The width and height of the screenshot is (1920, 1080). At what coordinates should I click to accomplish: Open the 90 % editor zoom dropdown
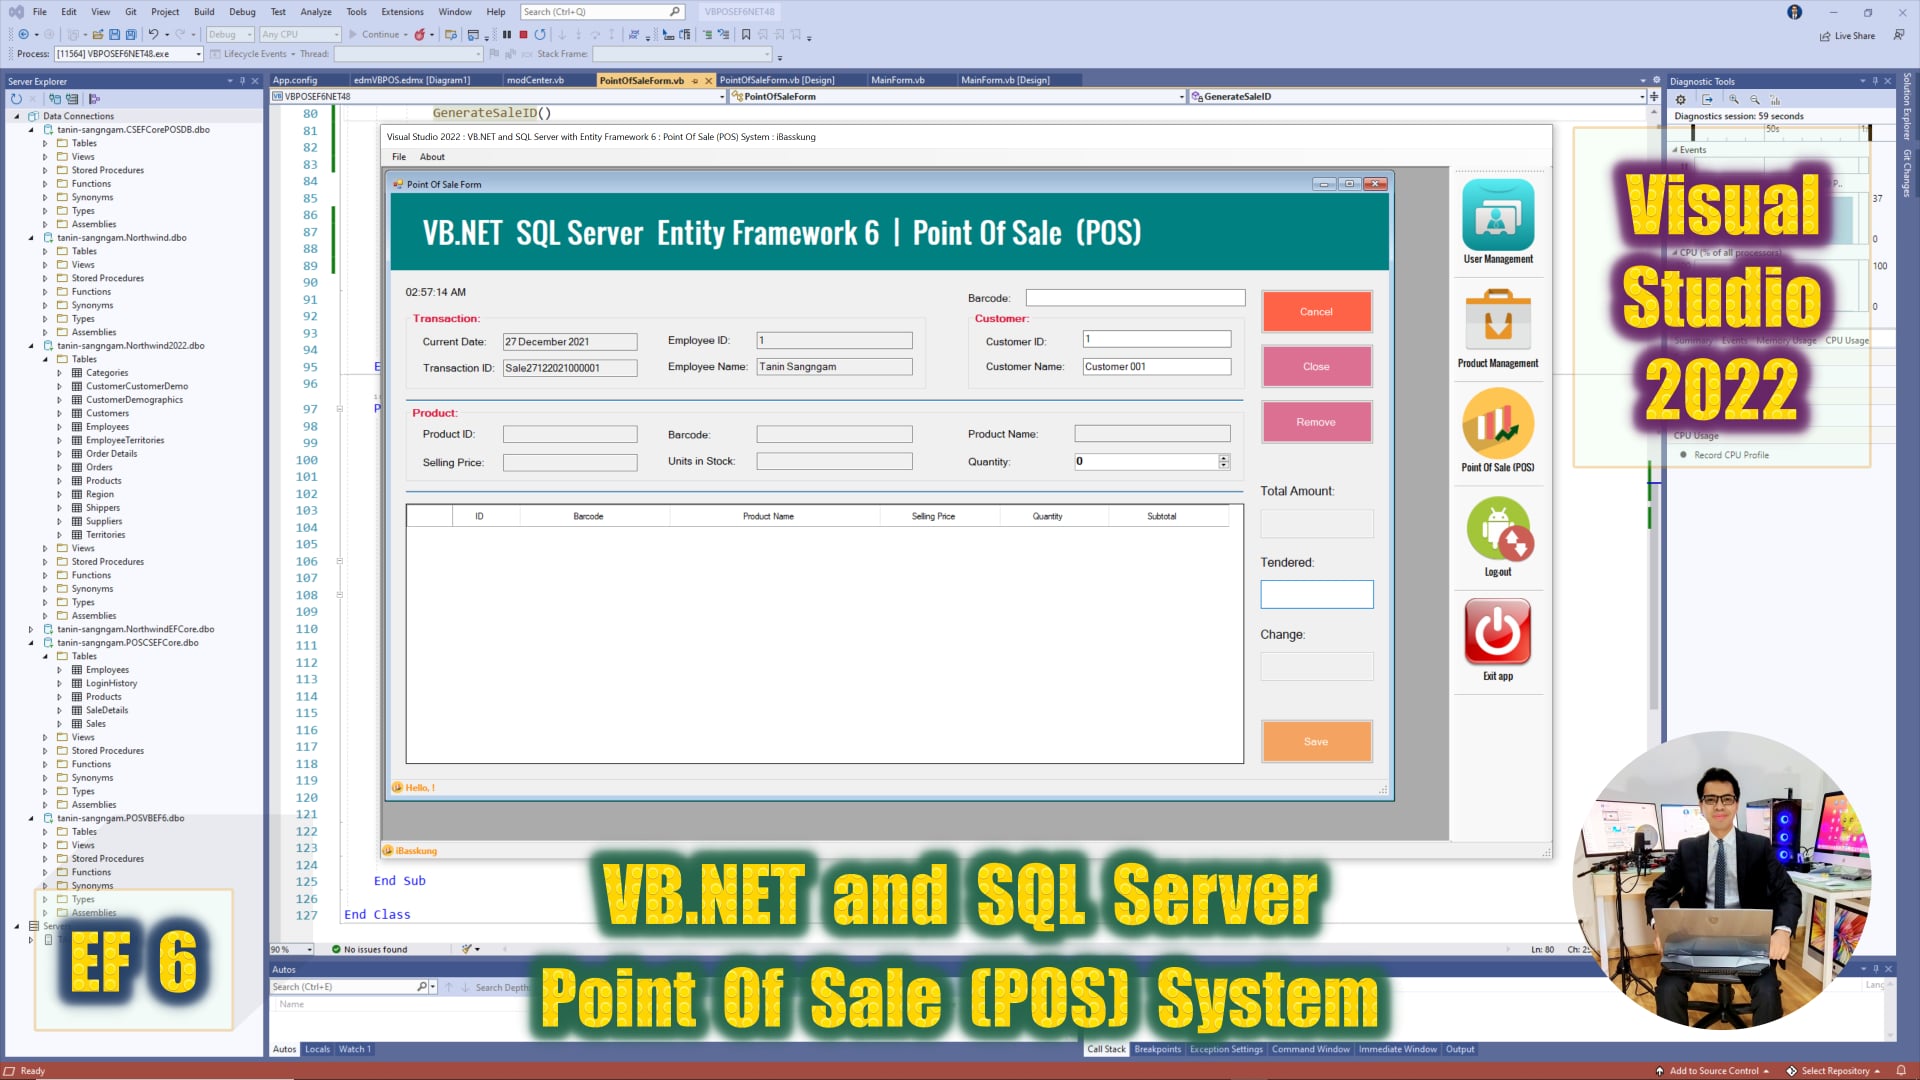291,949
